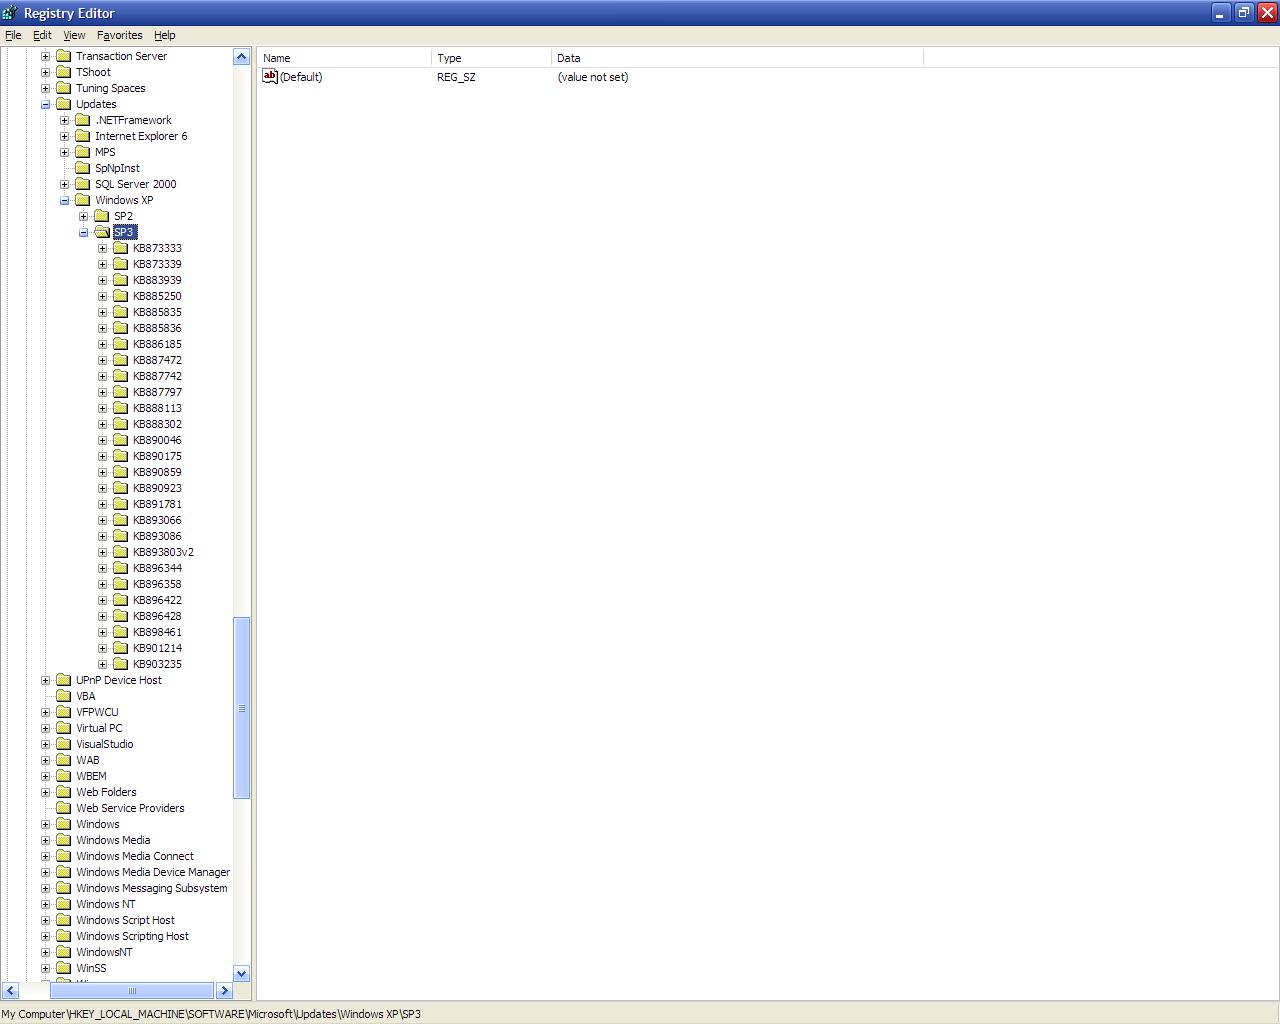Expand the KB901214 tree node
Image resolution: width=1280 pixels, height=1024 pixels.
[x=102, y=648]
